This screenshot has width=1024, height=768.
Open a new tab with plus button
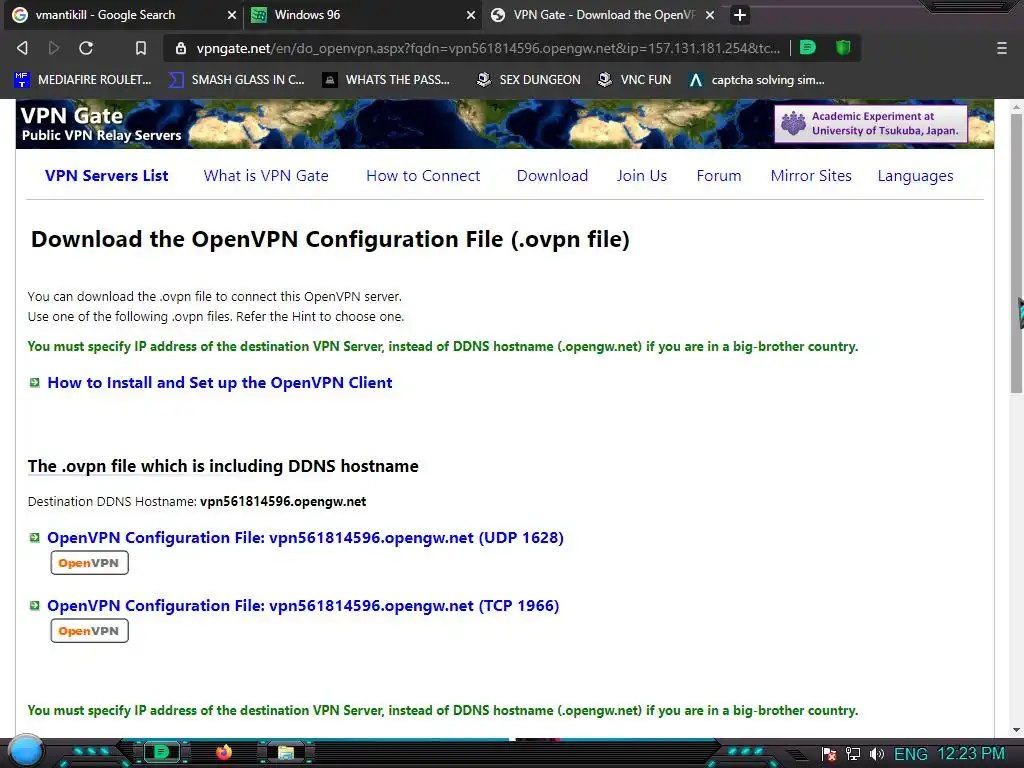click(740, 15)
